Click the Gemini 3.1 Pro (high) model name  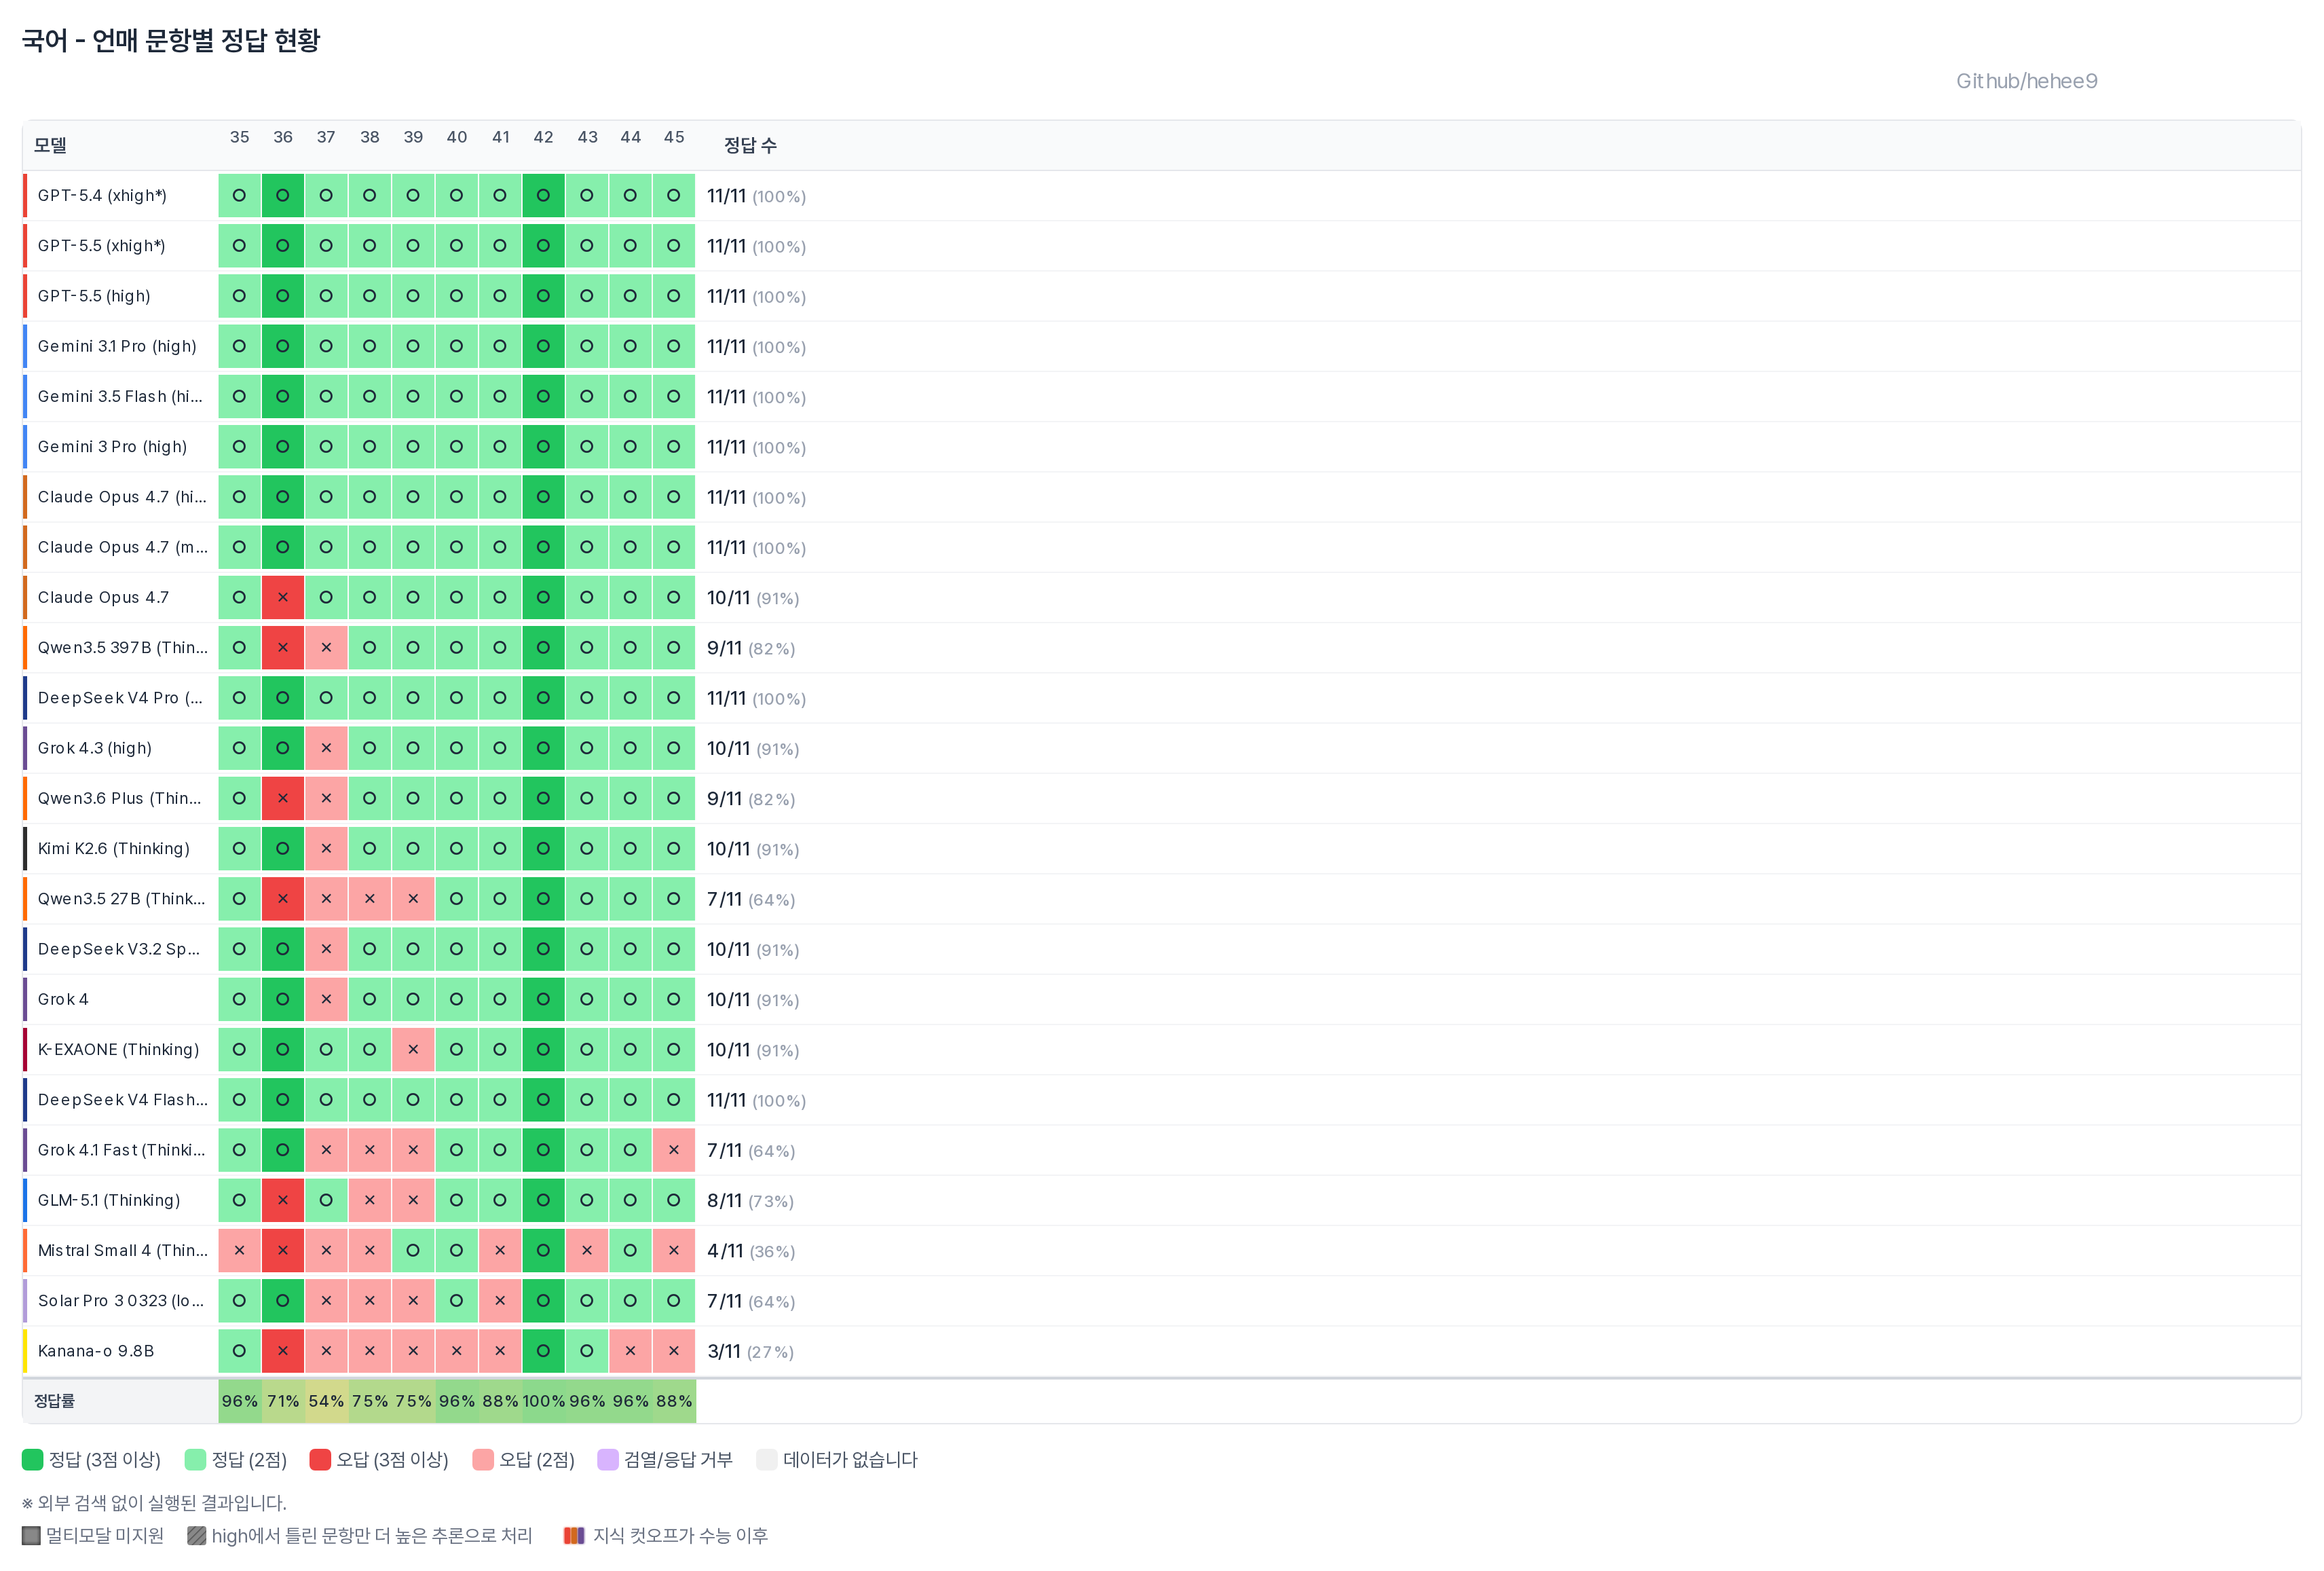pyautogui.click(x=117, y=346)
